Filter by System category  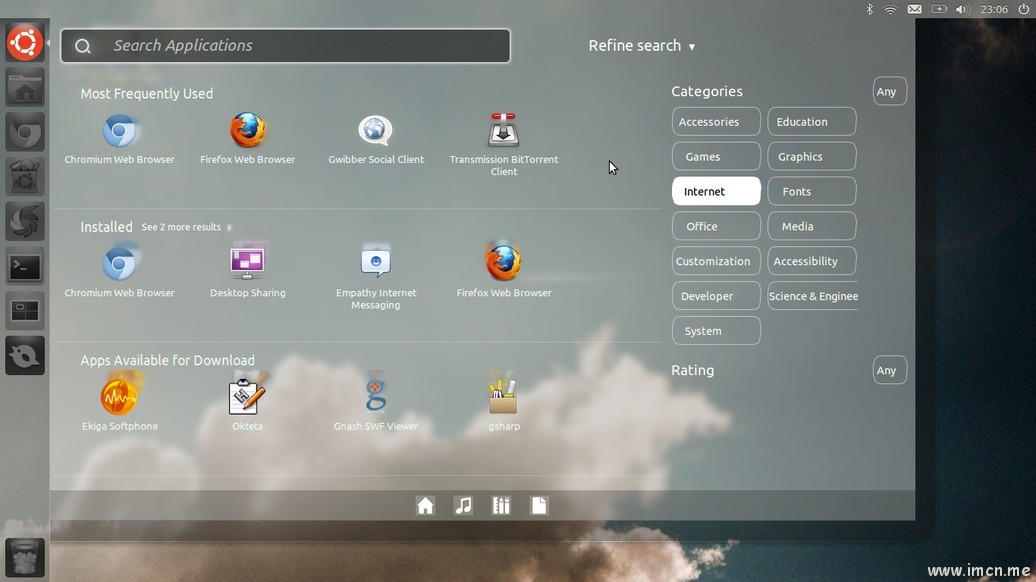pos(716,331)
